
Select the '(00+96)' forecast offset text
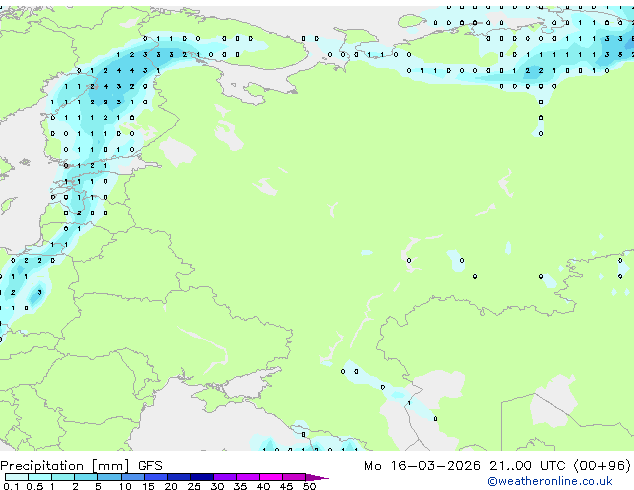click(602, 466)
